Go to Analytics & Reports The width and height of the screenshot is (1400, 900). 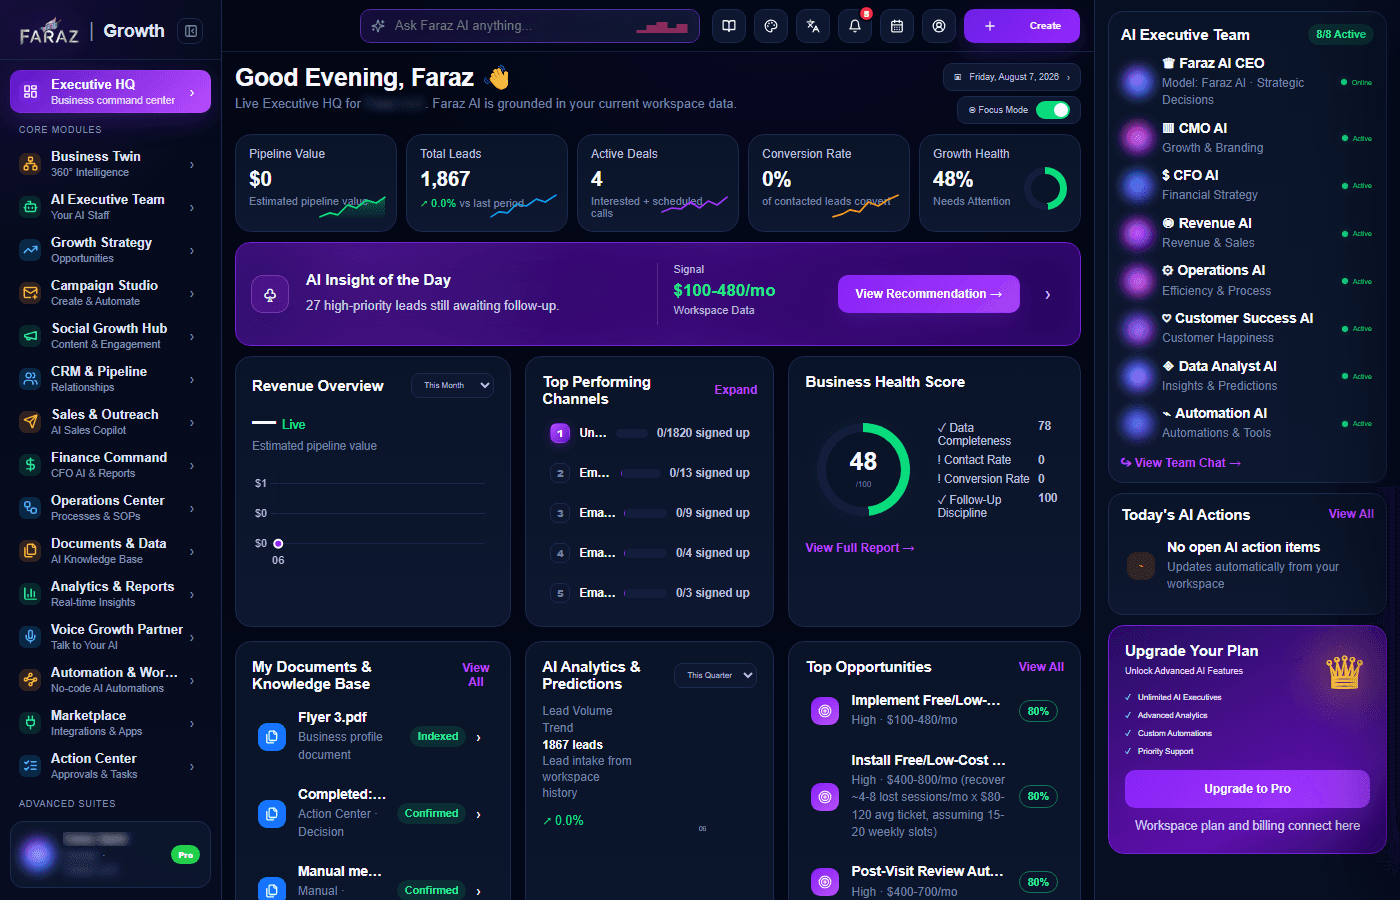[x=110, y=594]
